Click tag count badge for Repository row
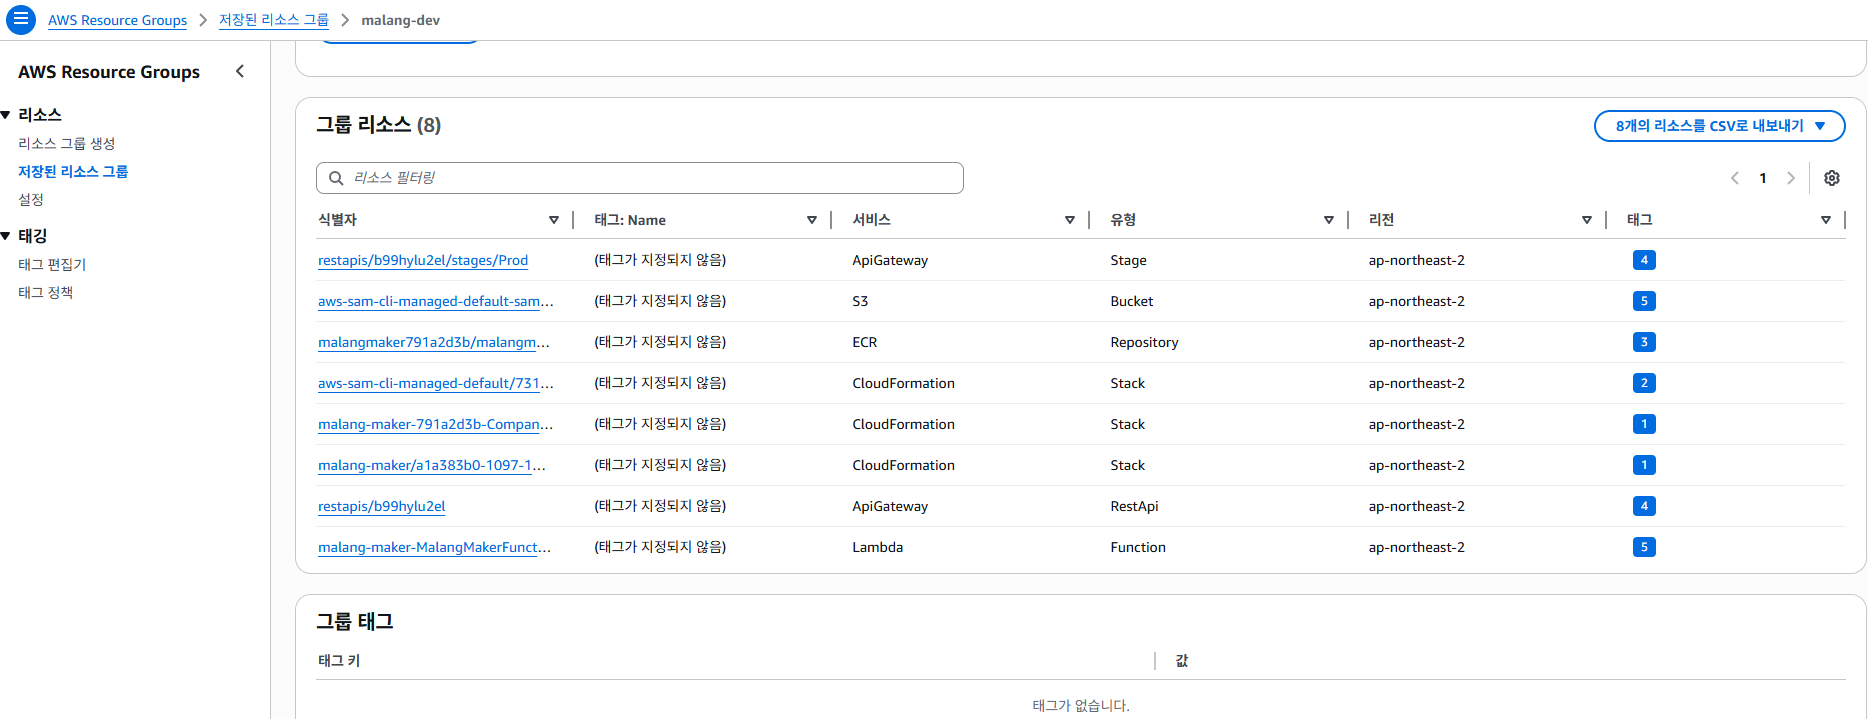 coord(1644,342)
